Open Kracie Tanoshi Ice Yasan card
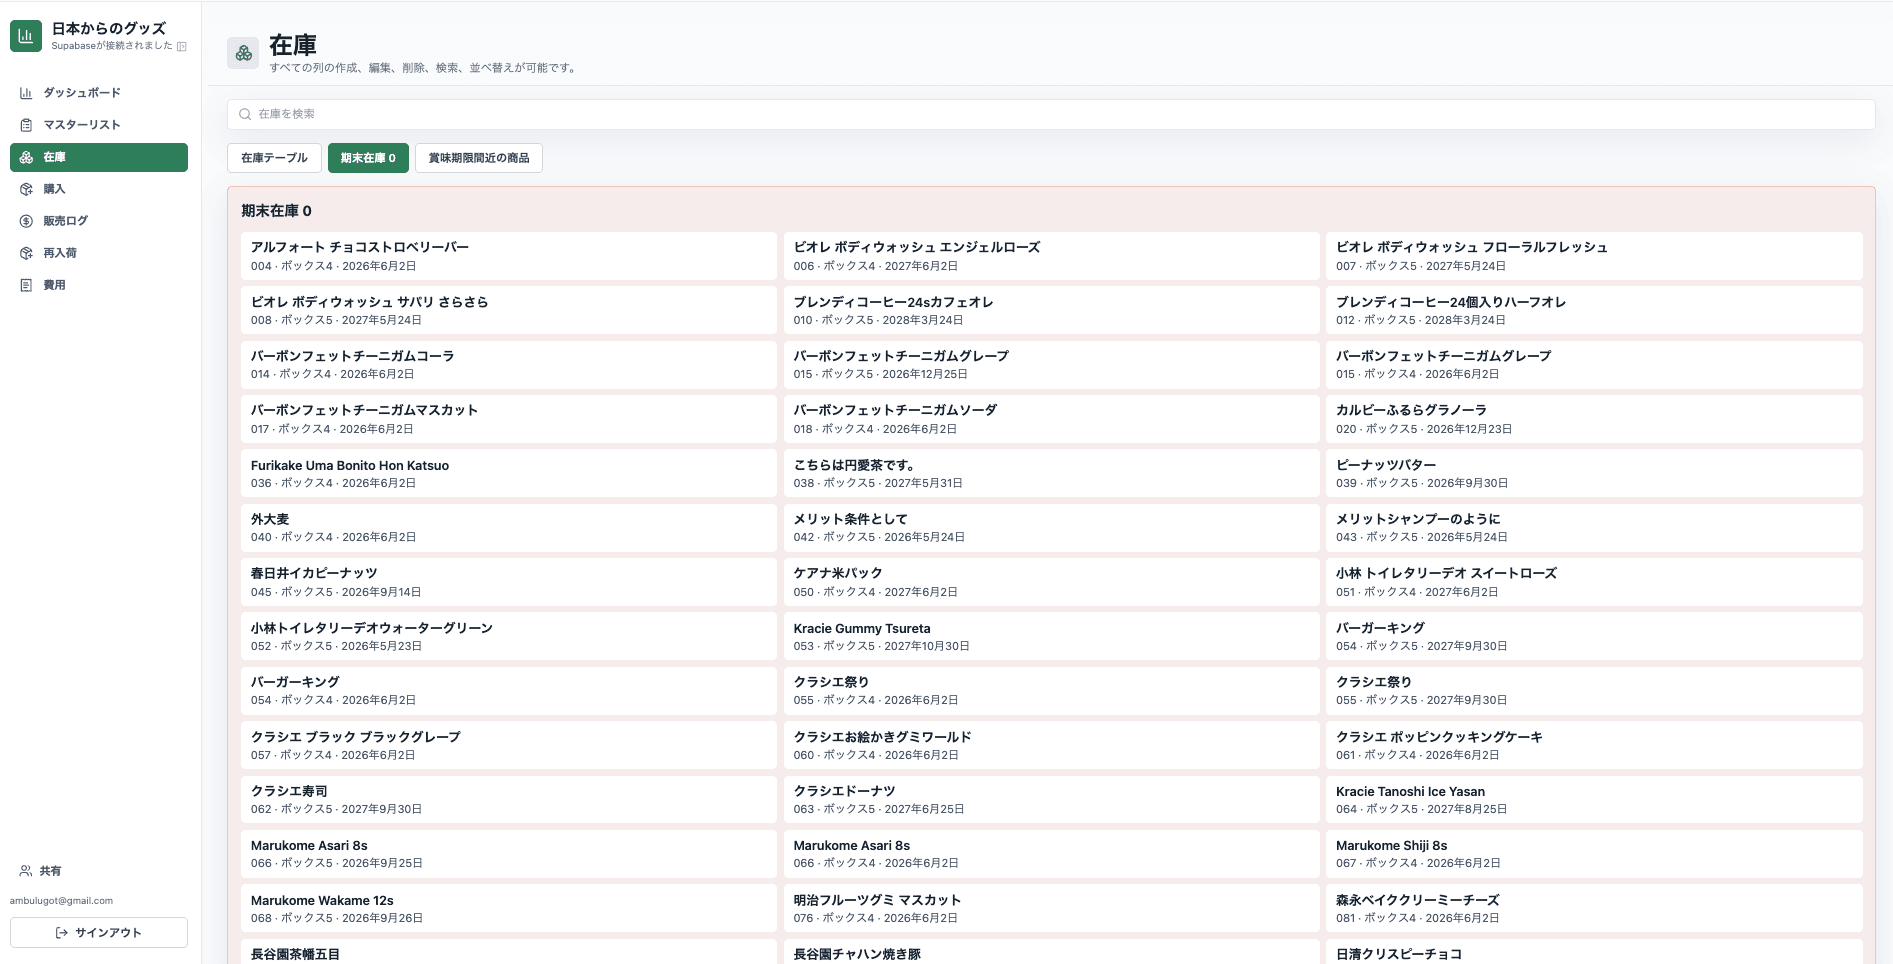The image size is (1893, 964). click(x=1594, y=799)
